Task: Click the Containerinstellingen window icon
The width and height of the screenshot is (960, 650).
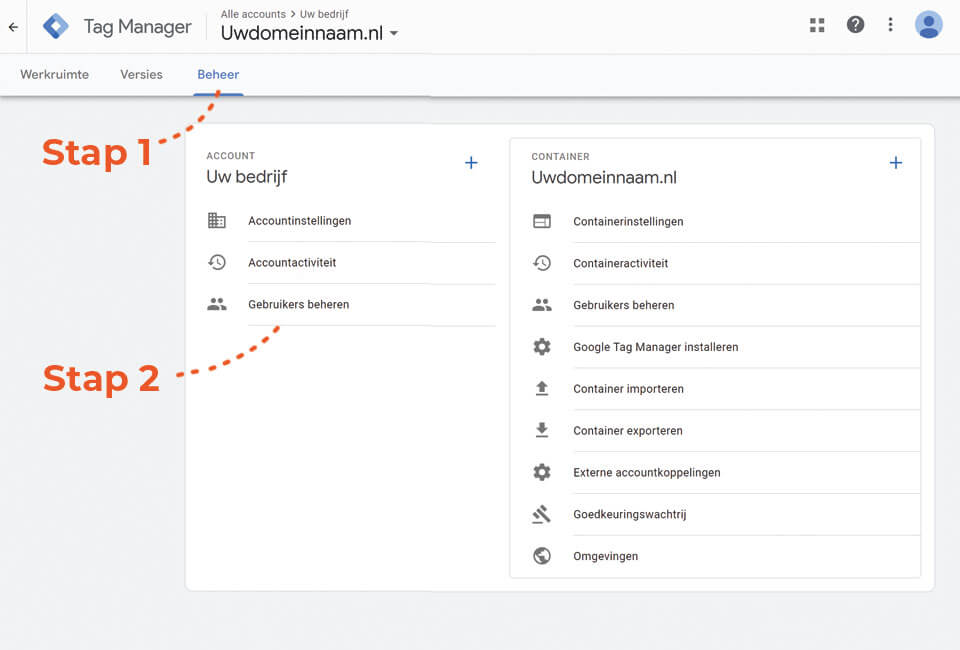Action: [542, 222]
